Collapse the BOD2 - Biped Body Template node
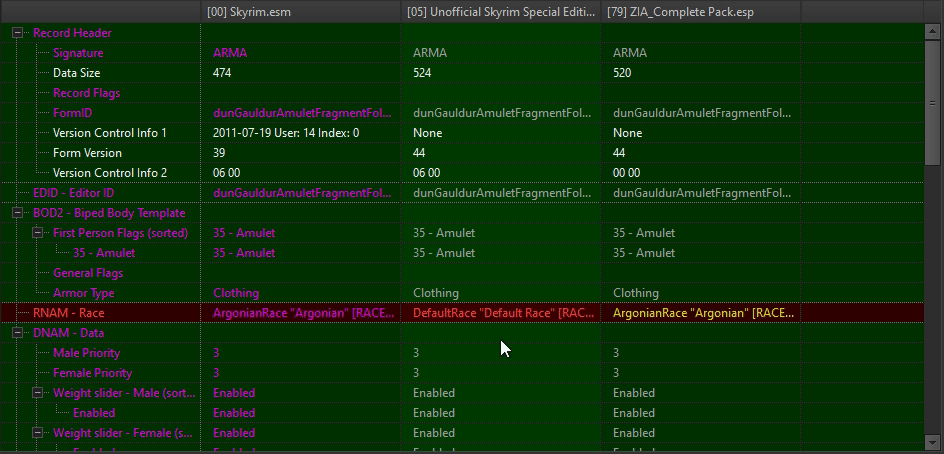The image size is (944, 454). (x=17, y=213)
